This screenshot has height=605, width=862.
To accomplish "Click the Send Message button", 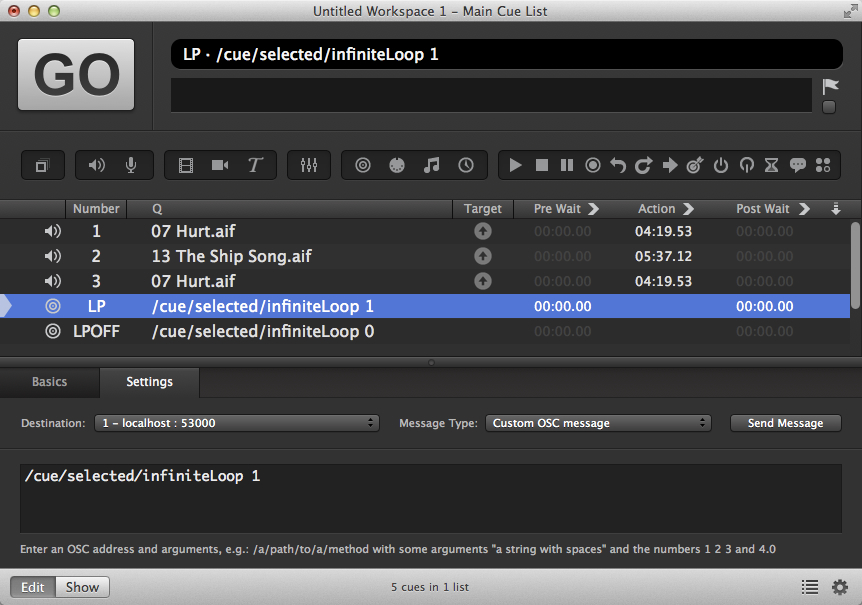I will pos(785,423).
